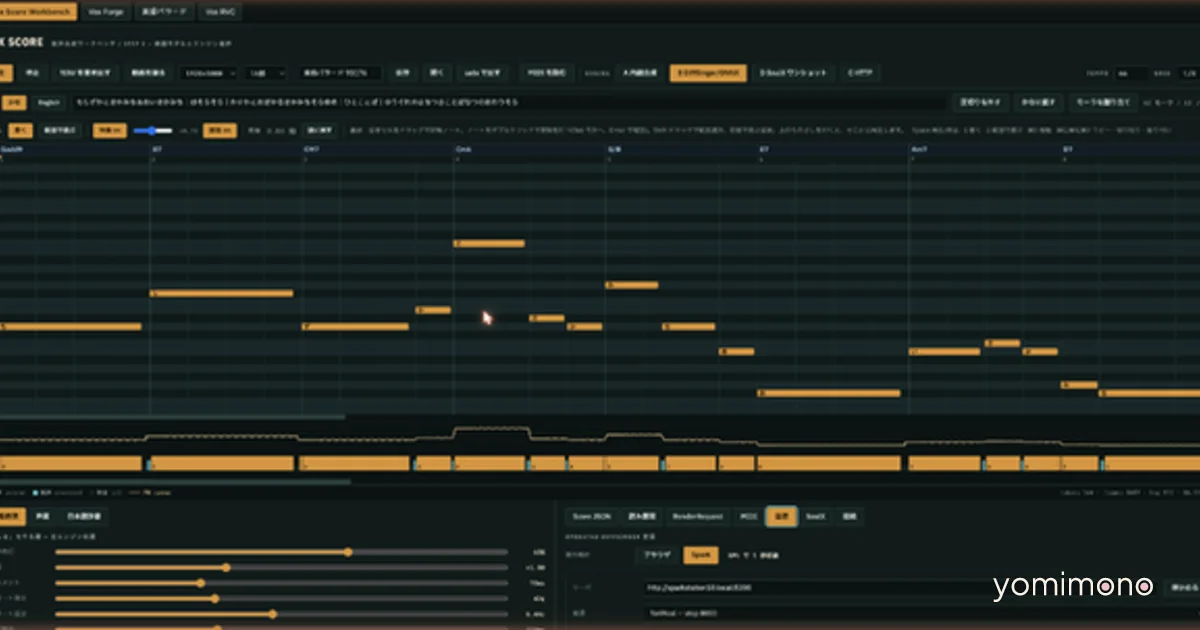Click the 保存 save button
1200x630 pixels.
(403, 73)
